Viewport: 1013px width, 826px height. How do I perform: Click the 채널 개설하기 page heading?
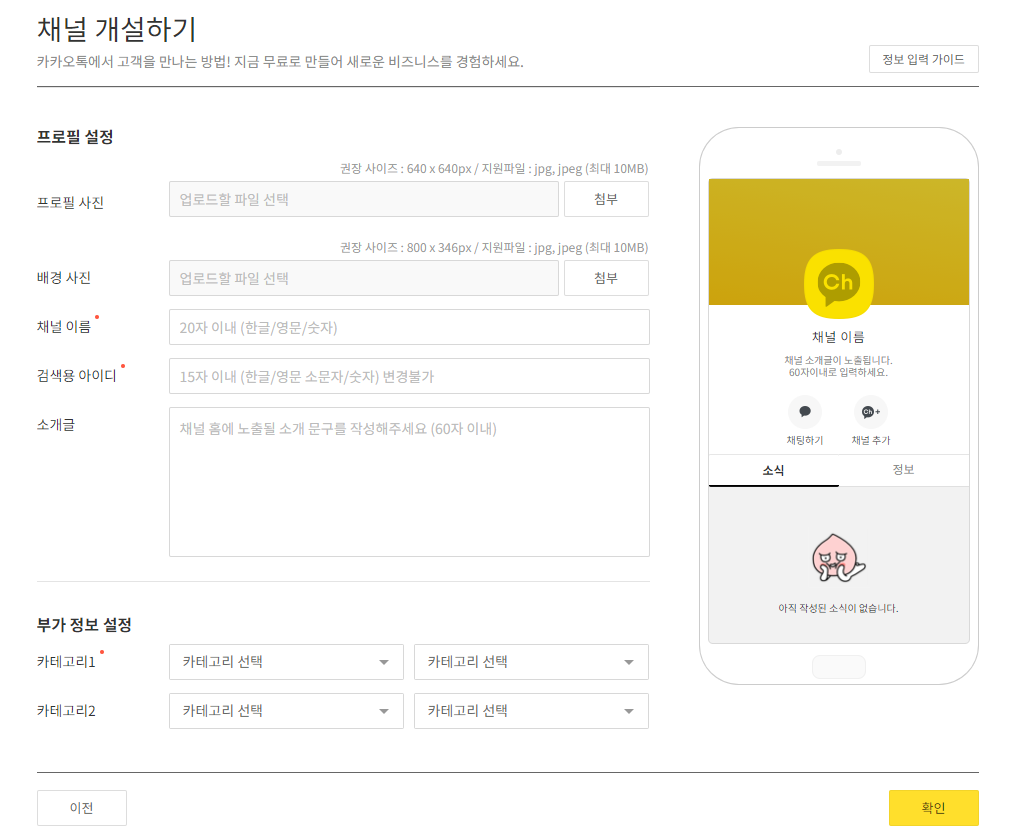(116, 29)
